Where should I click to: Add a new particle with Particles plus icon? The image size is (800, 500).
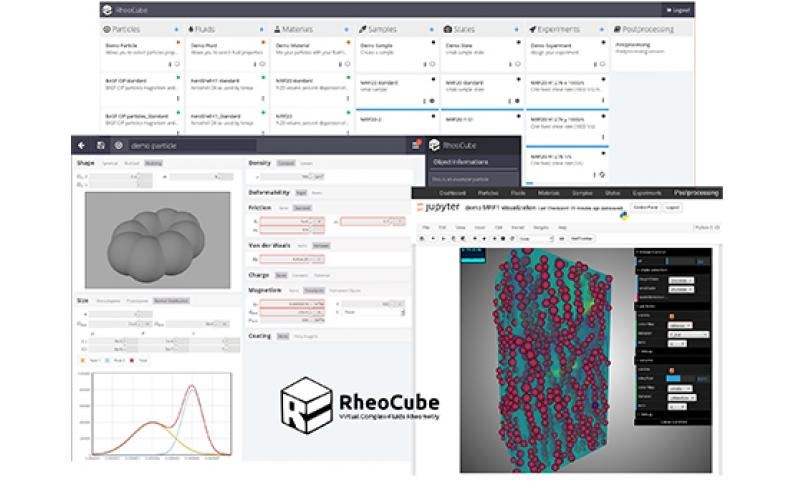[177, 30]
